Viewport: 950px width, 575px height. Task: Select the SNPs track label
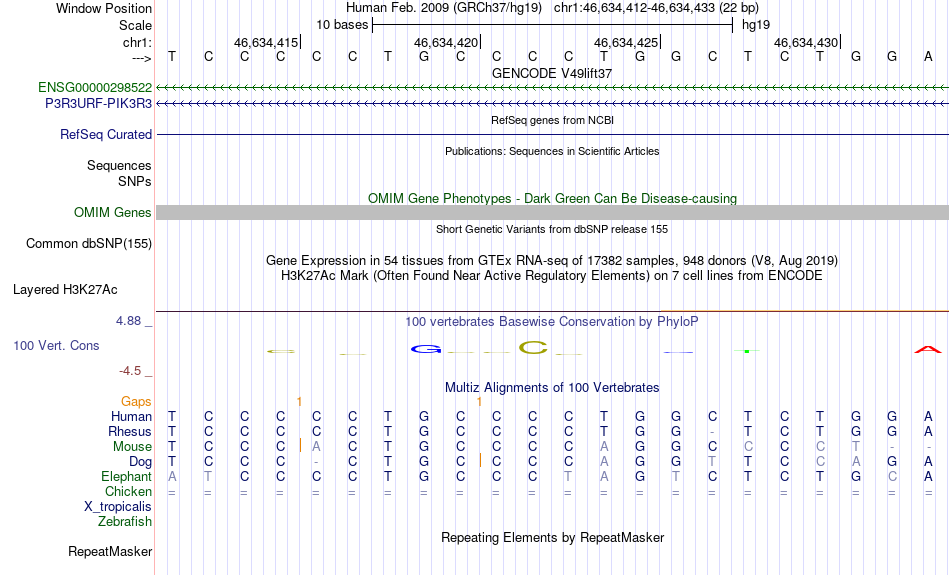(135, 181)
